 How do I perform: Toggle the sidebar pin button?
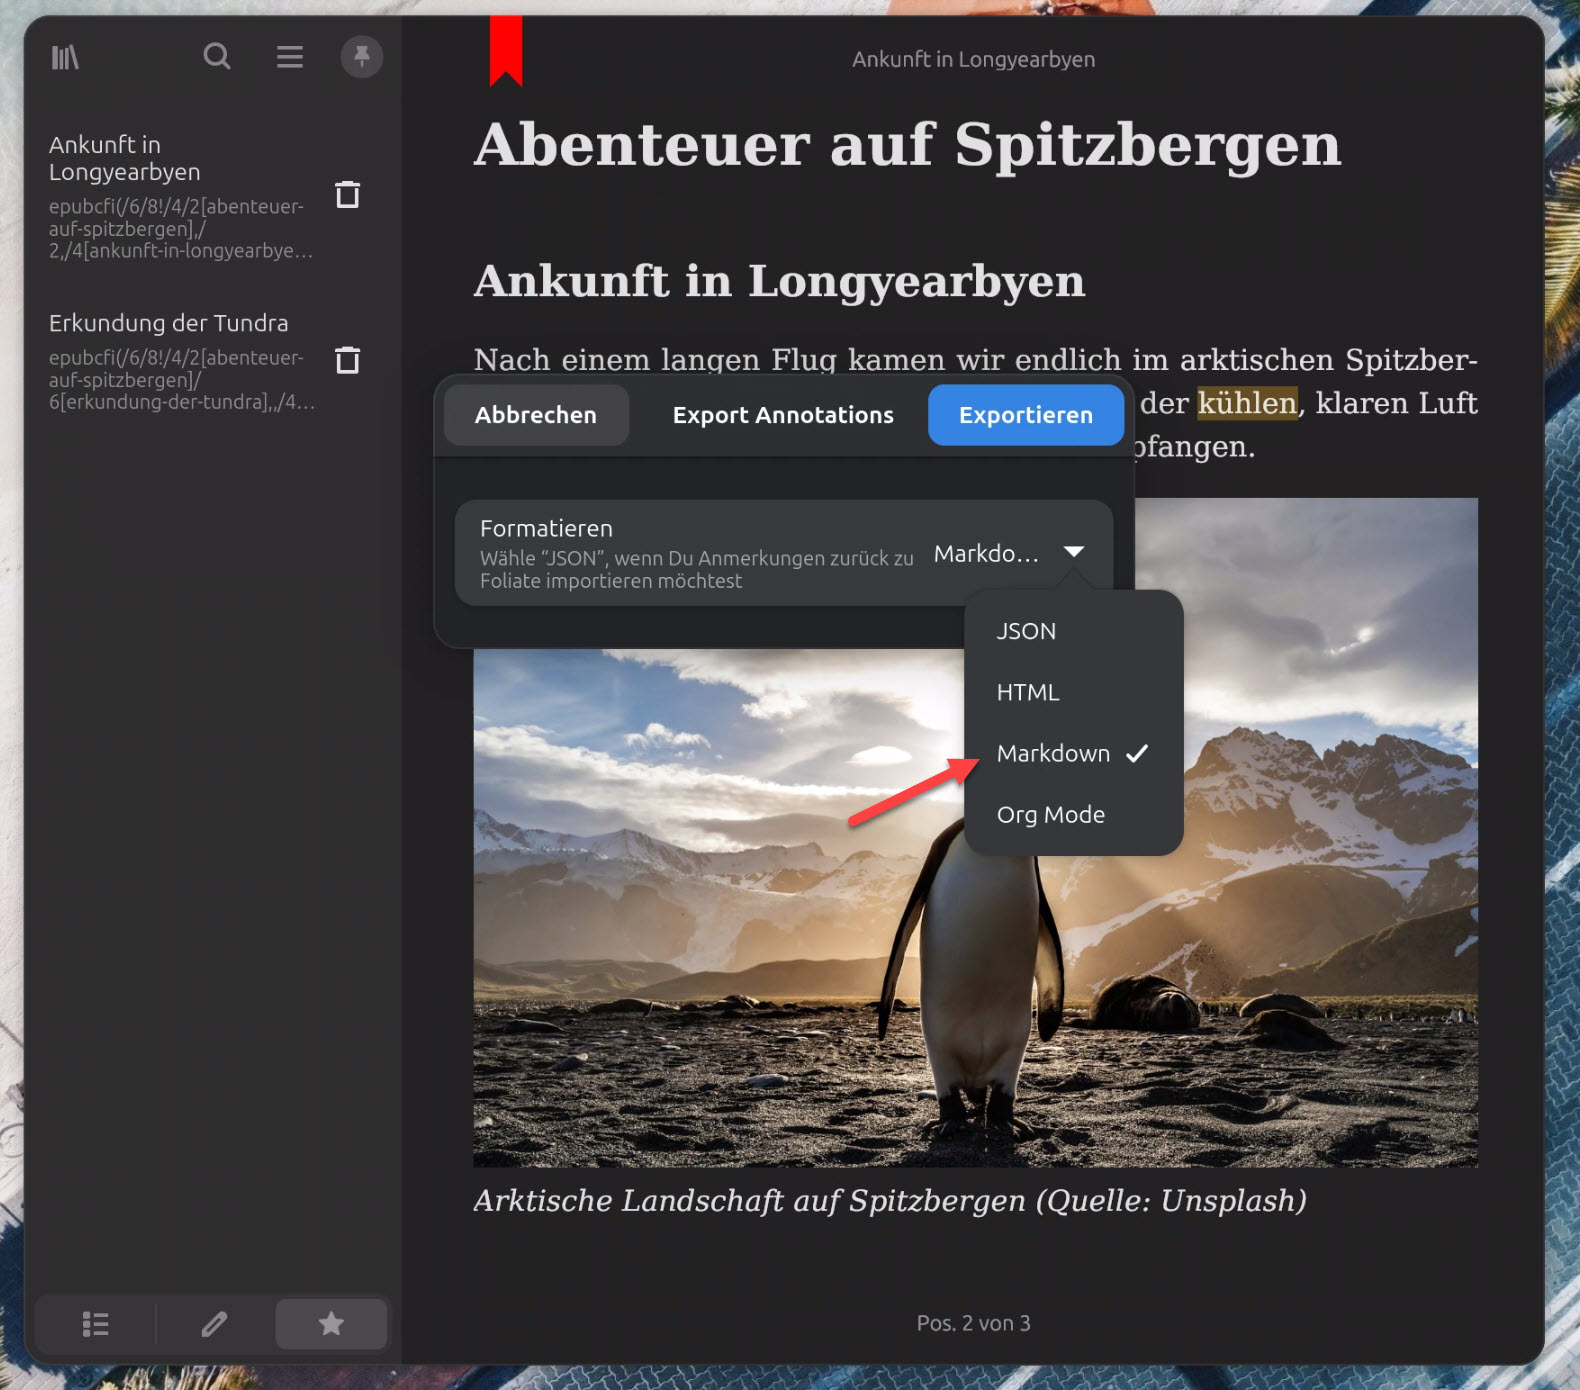(x=361, y=57)
